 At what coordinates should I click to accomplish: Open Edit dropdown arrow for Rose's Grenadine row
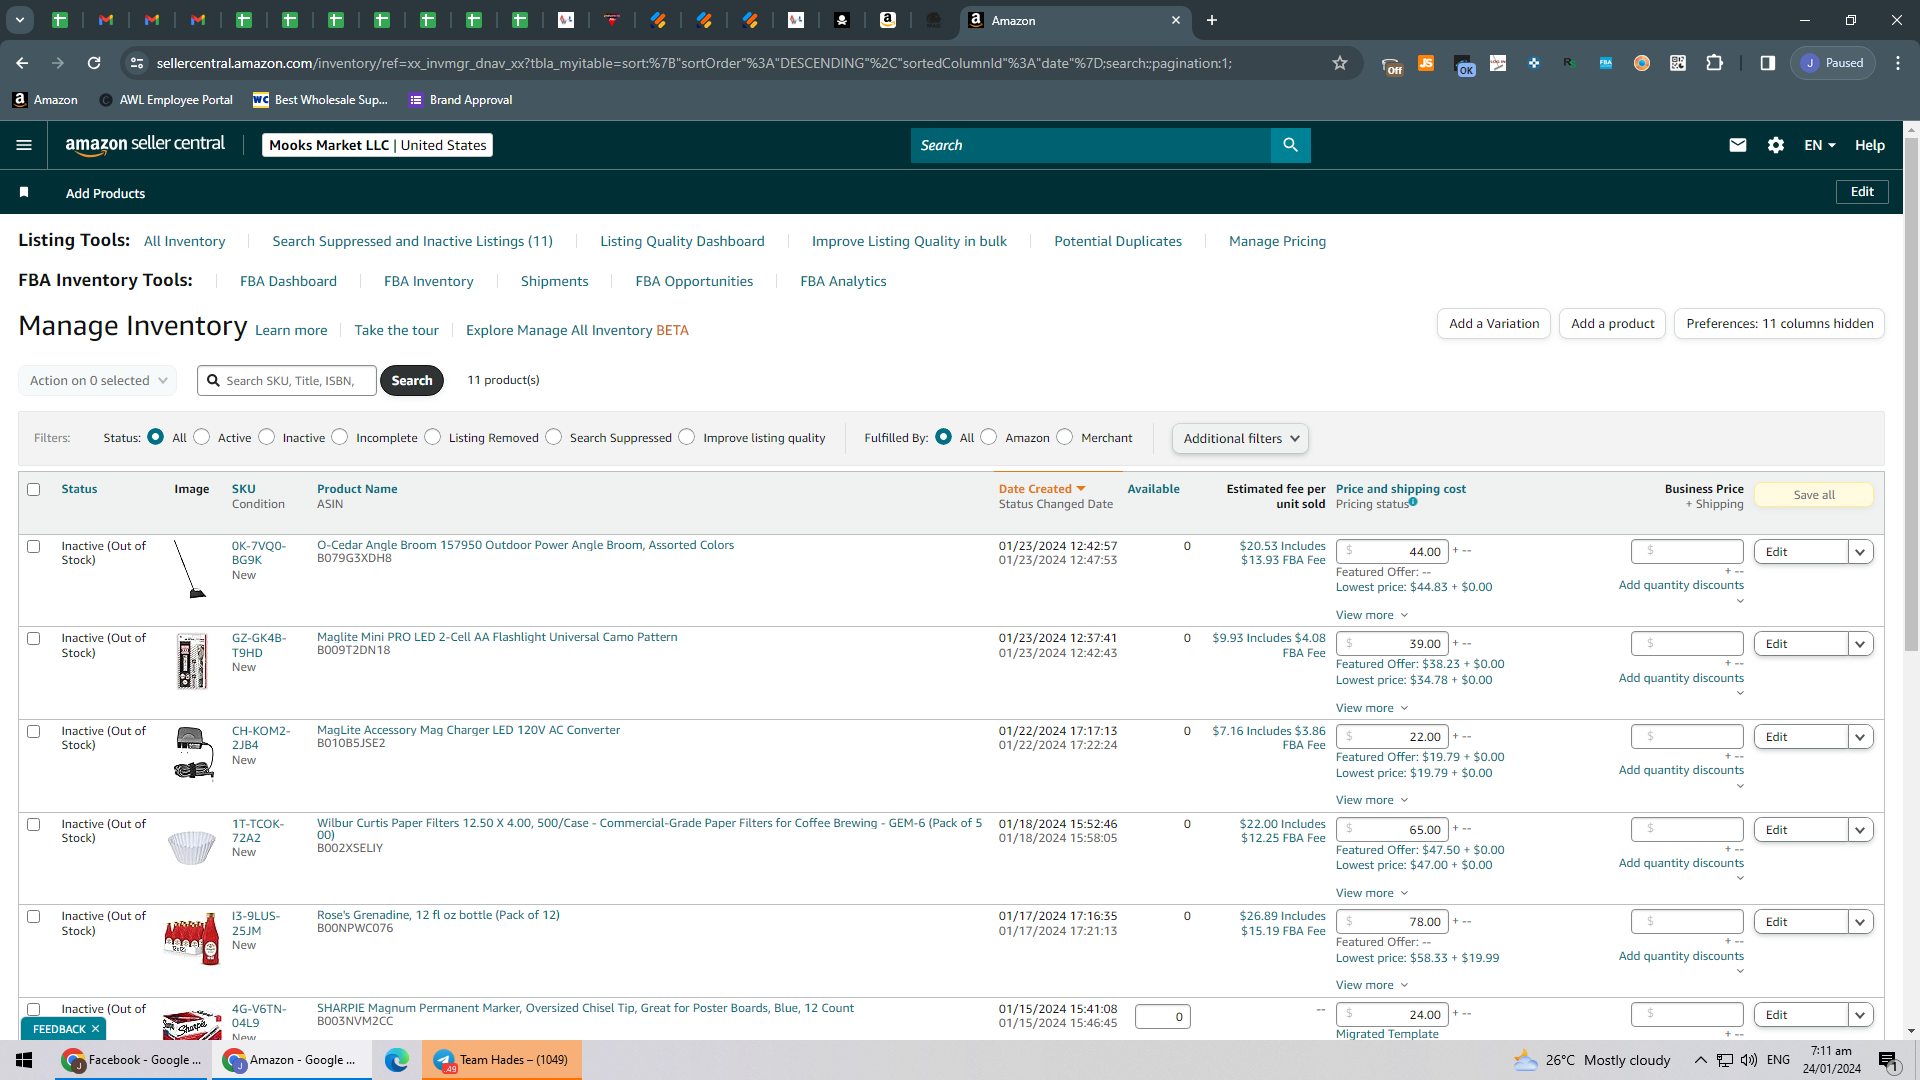[x=1860, y=922]
